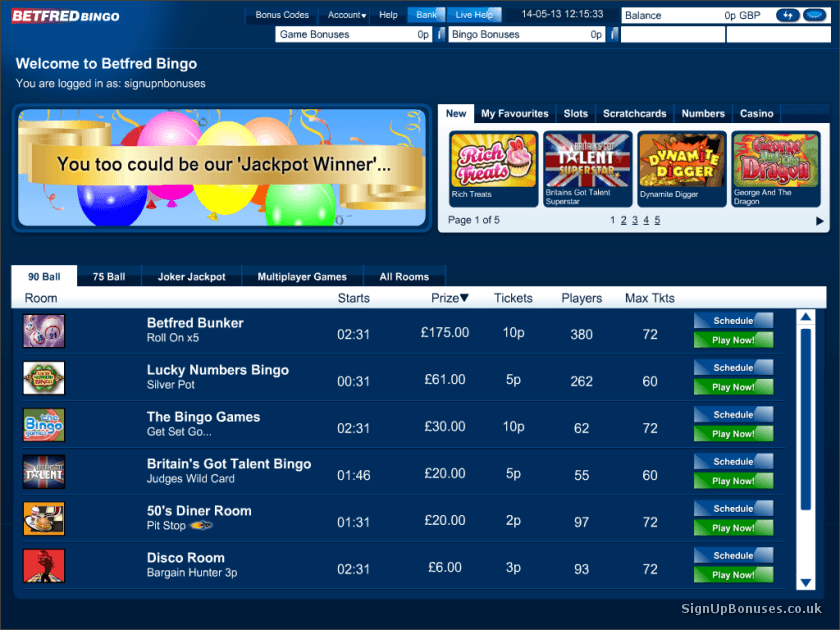The width and height of the screenshot is (840, 630).
Task: Click the Jackpot Winner promo banner
Action: [222, 168]
